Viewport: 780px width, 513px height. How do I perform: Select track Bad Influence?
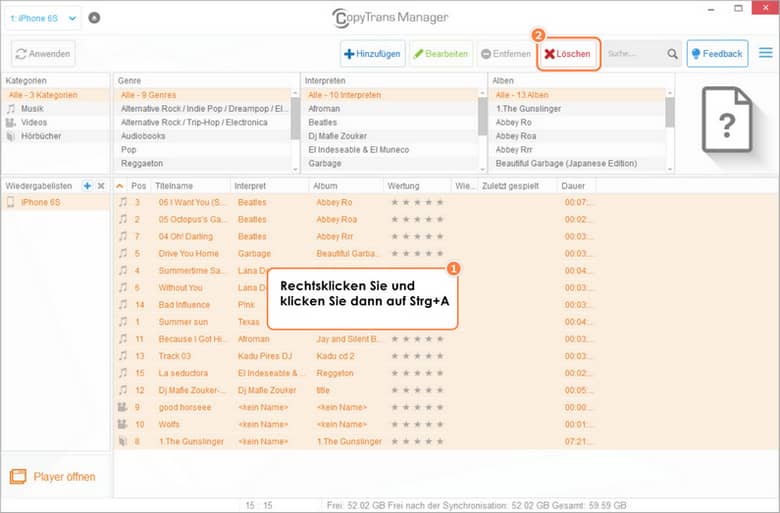click(x=184, y=305)
